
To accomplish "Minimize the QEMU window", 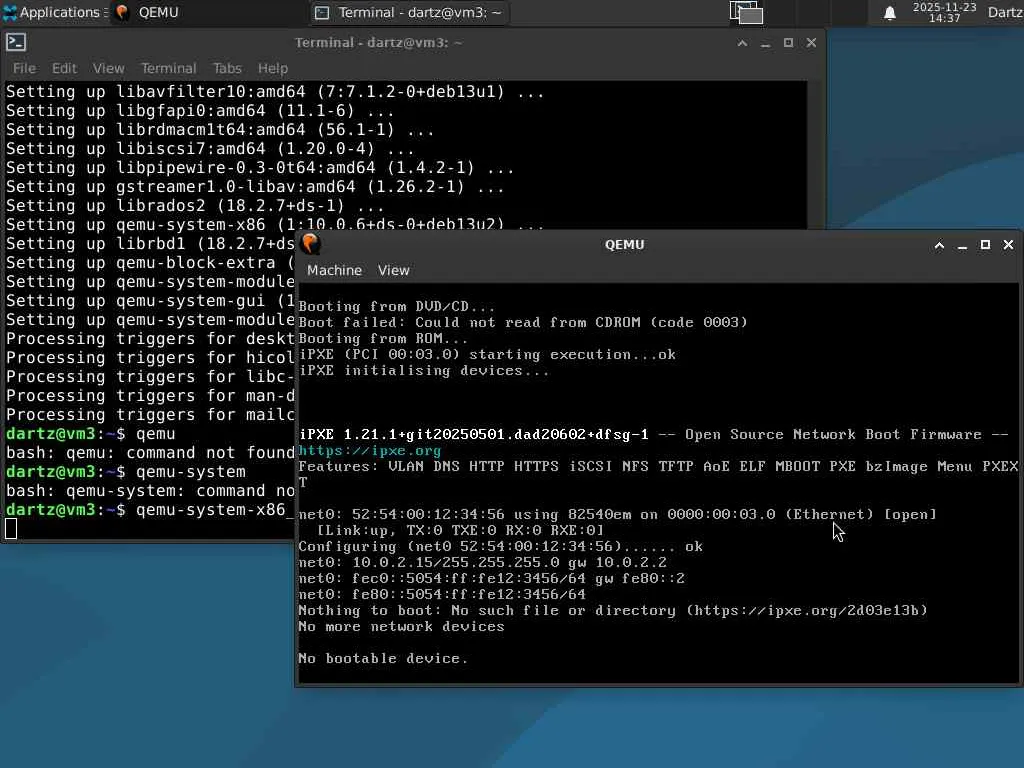I will pyautogui.click(x=962, y=245).
